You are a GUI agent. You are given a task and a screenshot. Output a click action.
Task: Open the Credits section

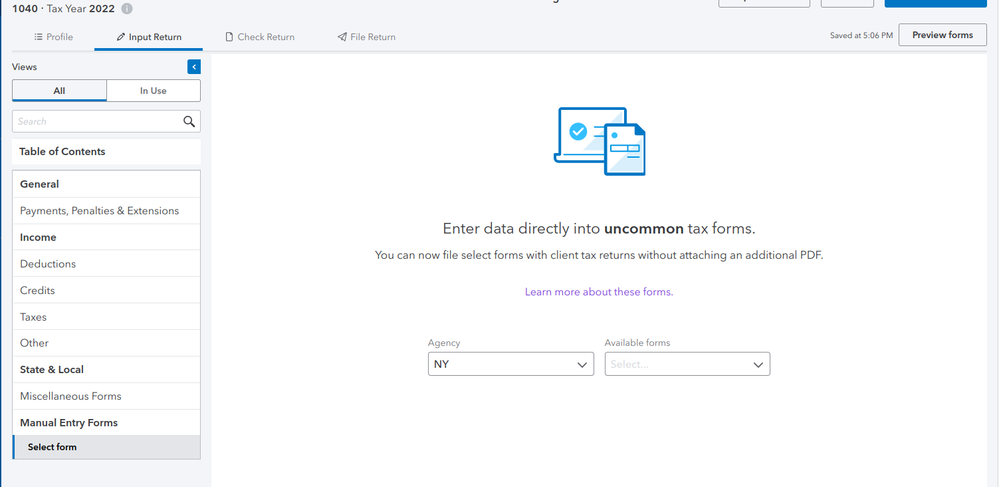pyautogui.click(x=38, y=290)
